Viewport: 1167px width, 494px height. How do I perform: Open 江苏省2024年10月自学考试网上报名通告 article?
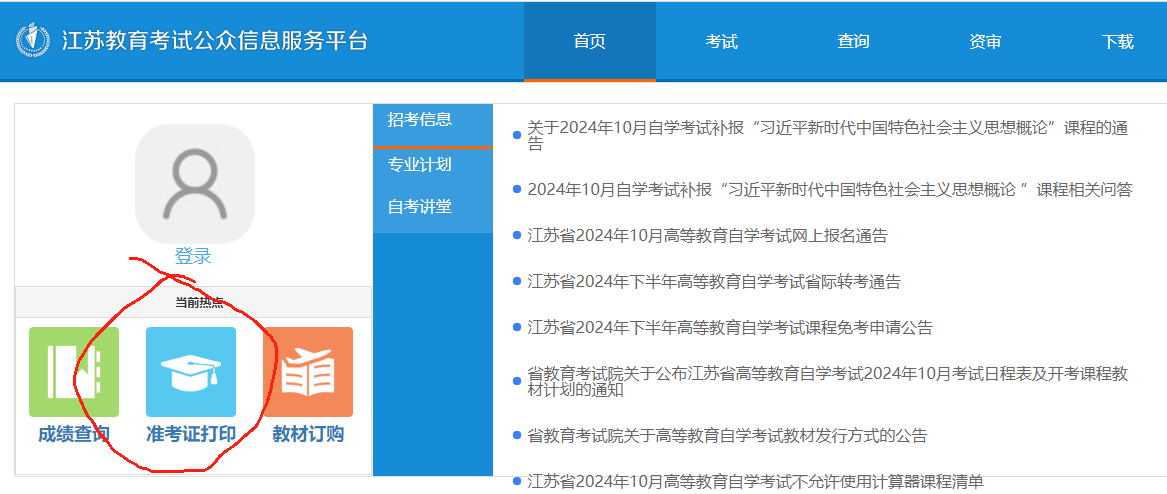707,236
